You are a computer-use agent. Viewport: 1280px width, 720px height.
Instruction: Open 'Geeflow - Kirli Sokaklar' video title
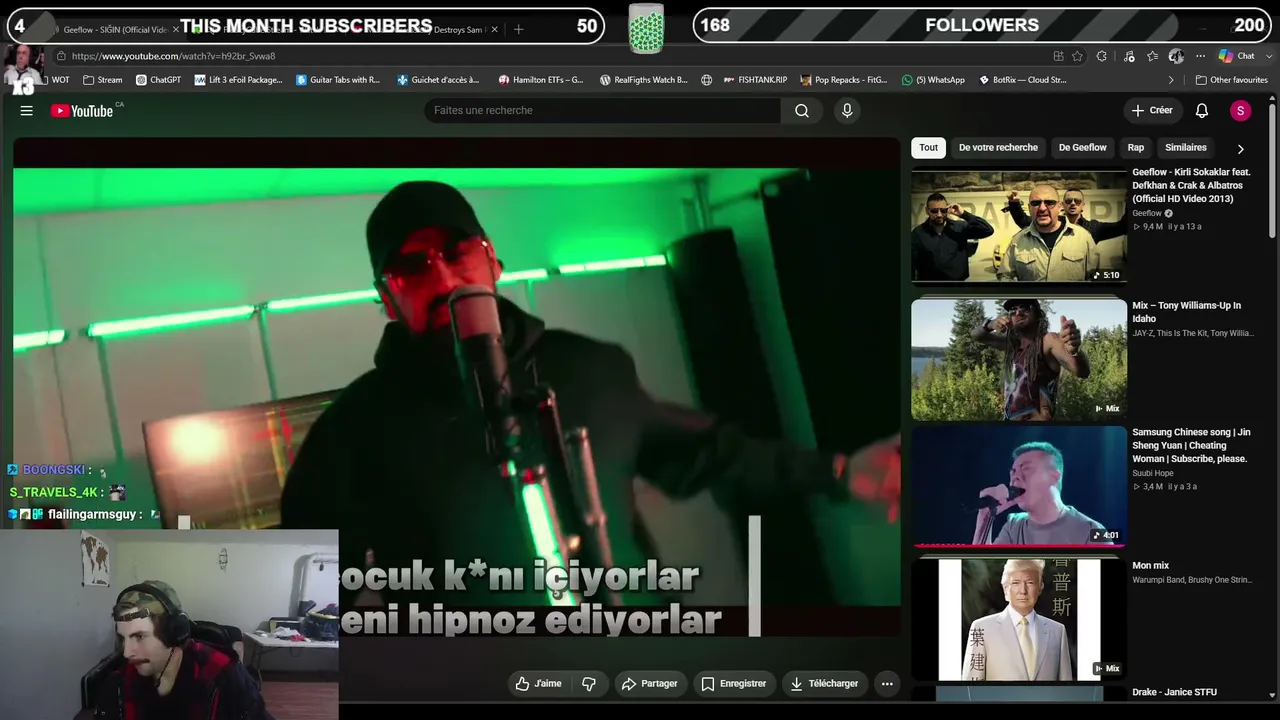1191,186
